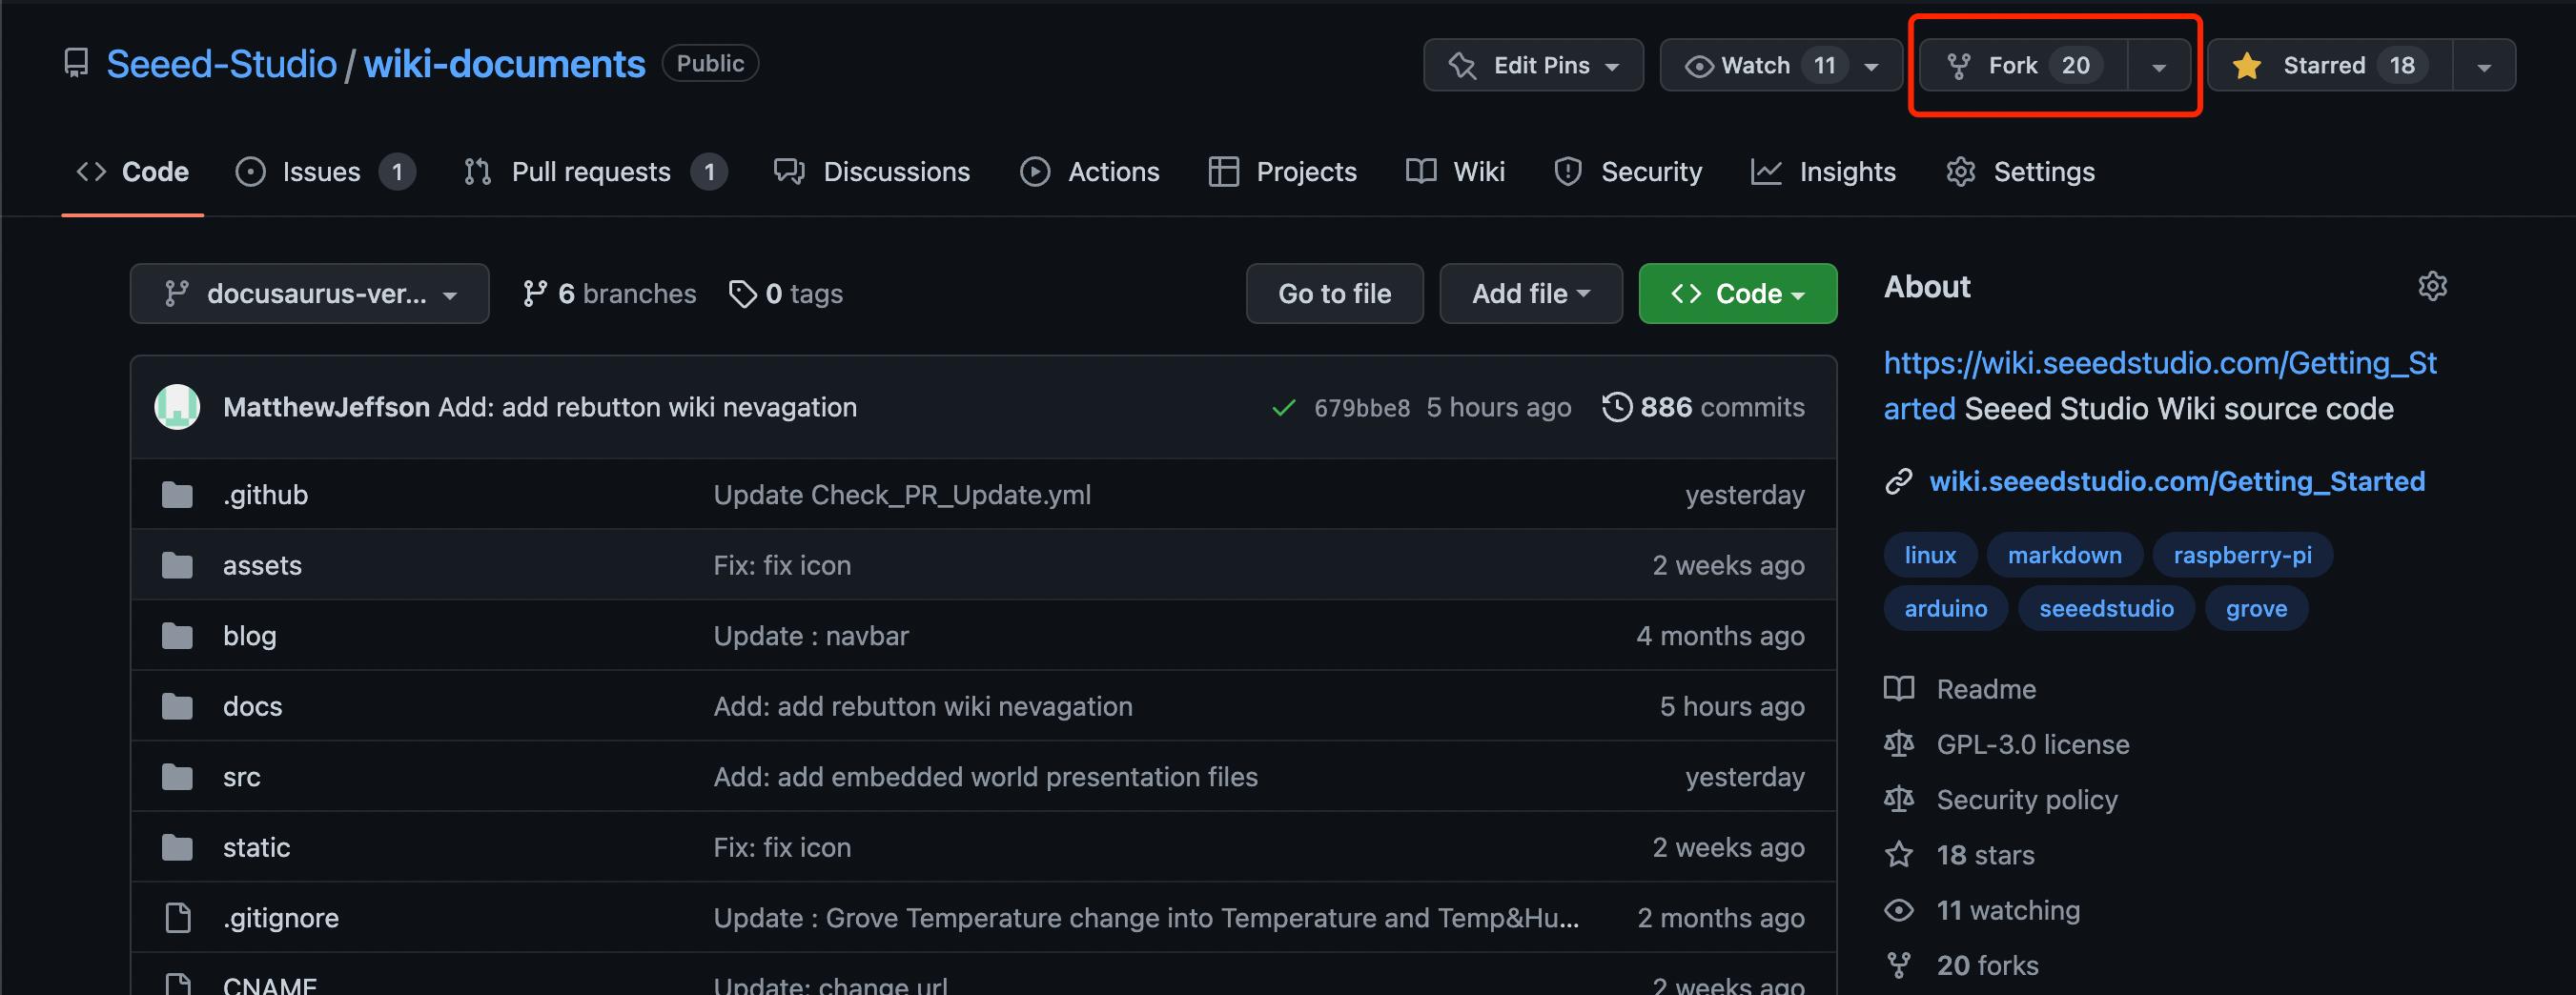Click the .gitignore file icon
This screenshot has height=995, width=2576.
click(x=177, y=917)
